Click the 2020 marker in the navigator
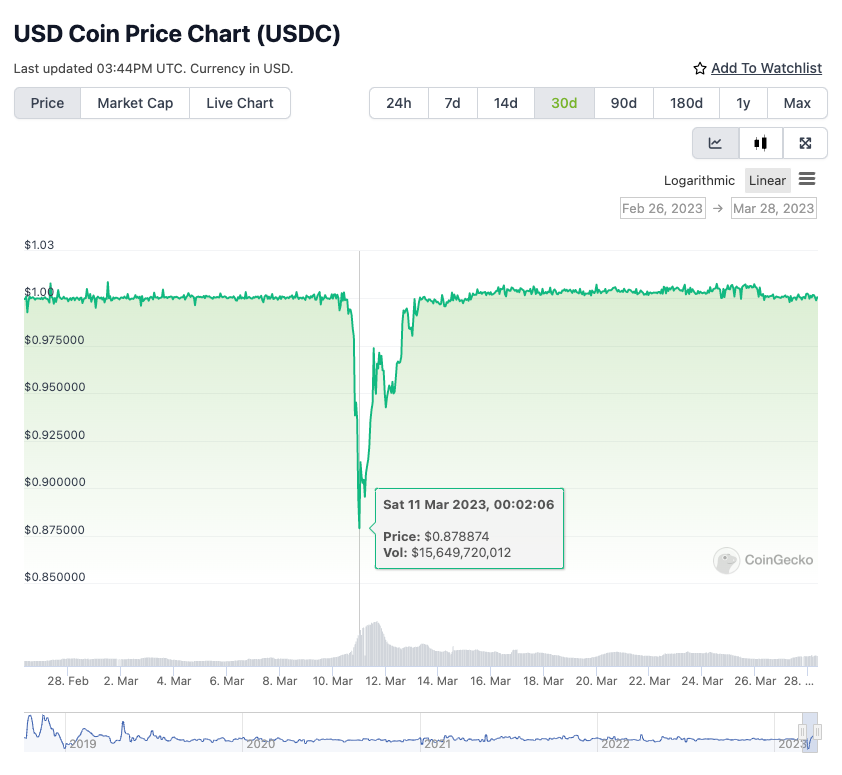The width and height of the screenshot is (842, 775). [x=260, y=744]
